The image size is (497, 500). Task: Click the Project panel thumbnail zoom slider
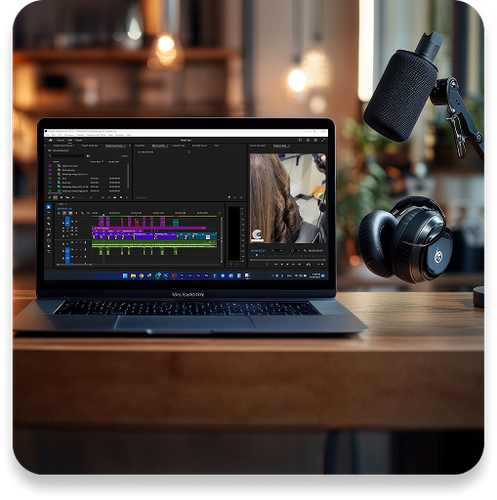coord(80,198)
